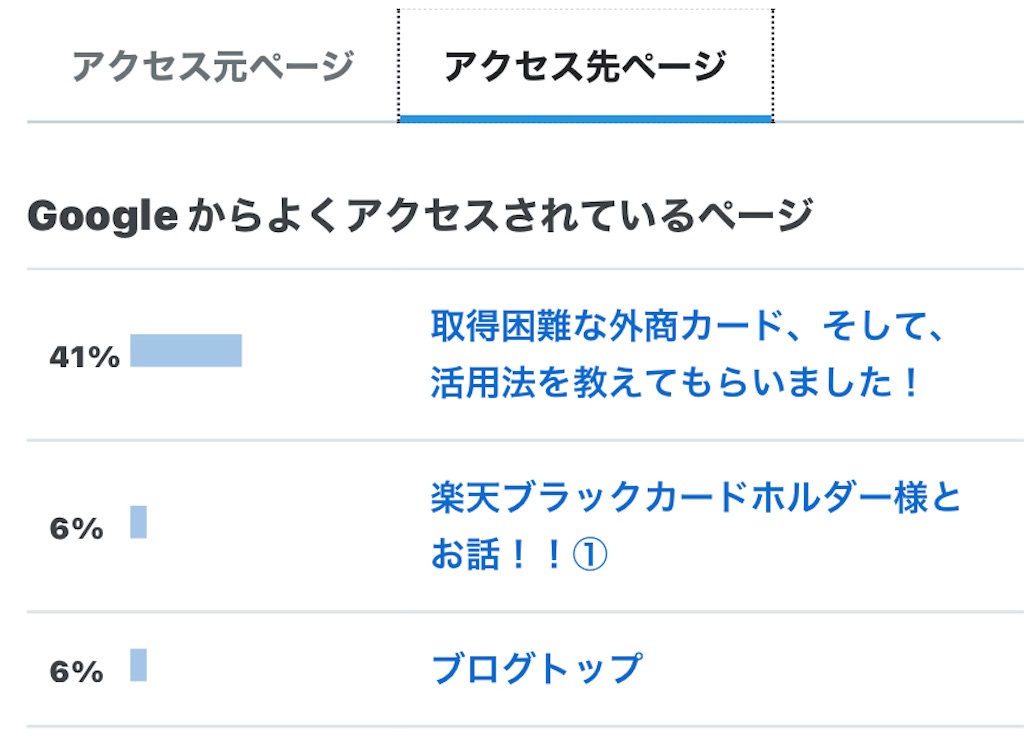This screenshot has height=739, width=1024.
Task: Click the 41% percentage label
Action: click(84, 357)
